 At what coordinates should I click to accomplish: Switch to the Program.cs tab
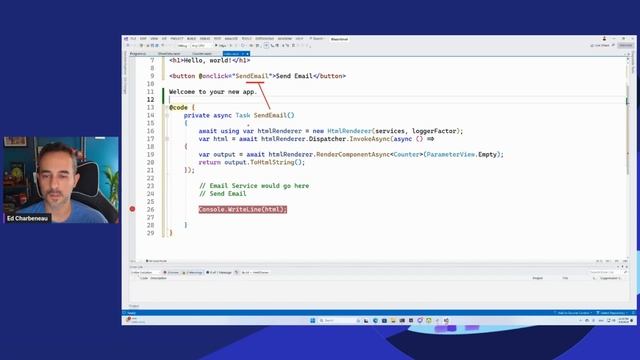coord(138,54)
